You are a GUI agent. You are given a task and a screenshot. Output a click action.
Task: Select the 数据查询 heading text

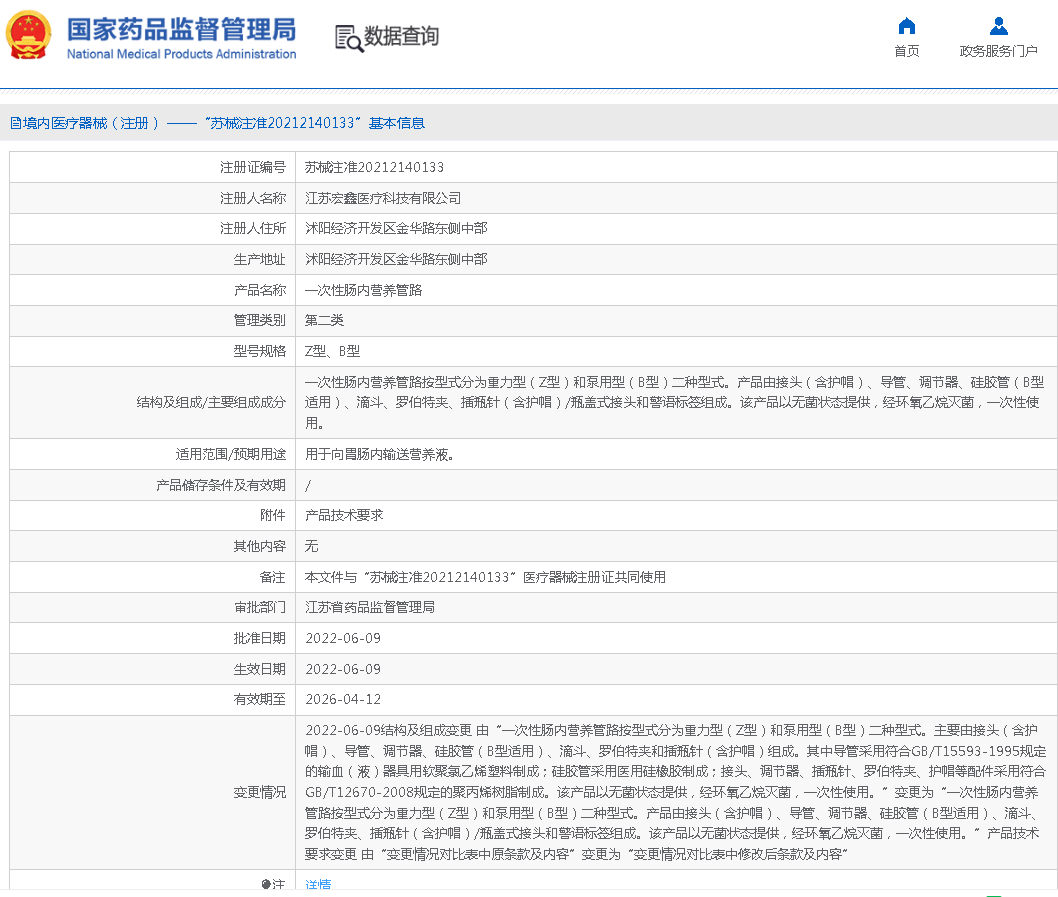(x=401, y=37)
